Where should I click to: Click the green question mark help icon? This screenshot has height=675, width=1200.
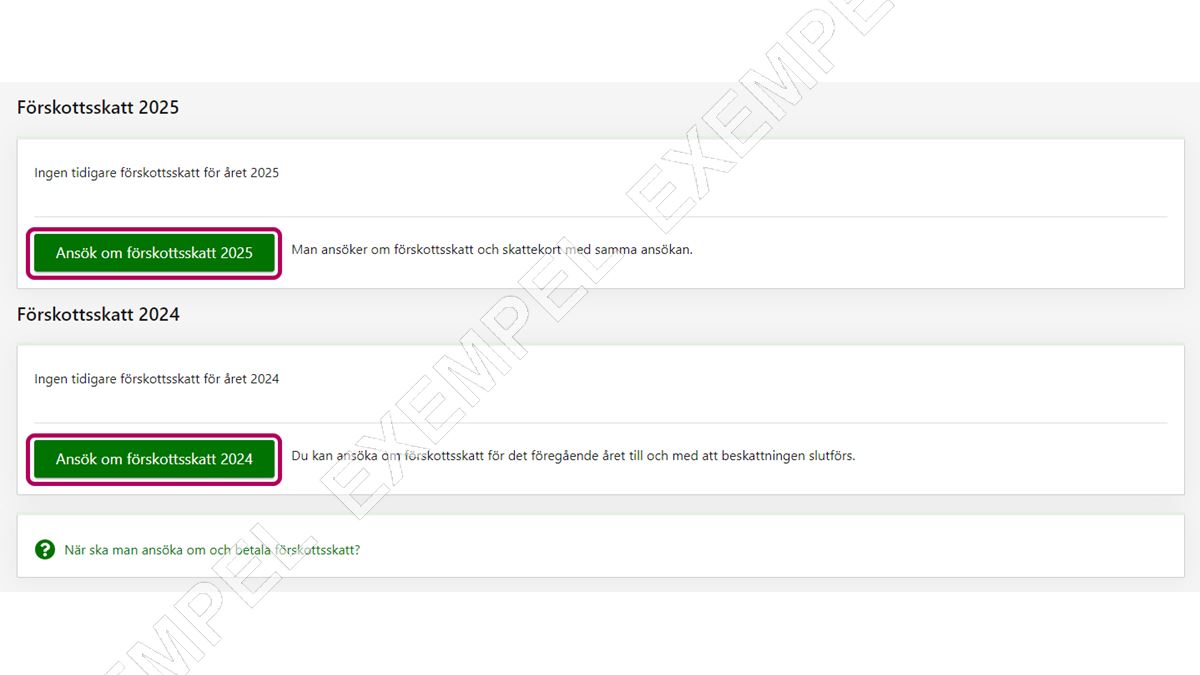point(44,549)
